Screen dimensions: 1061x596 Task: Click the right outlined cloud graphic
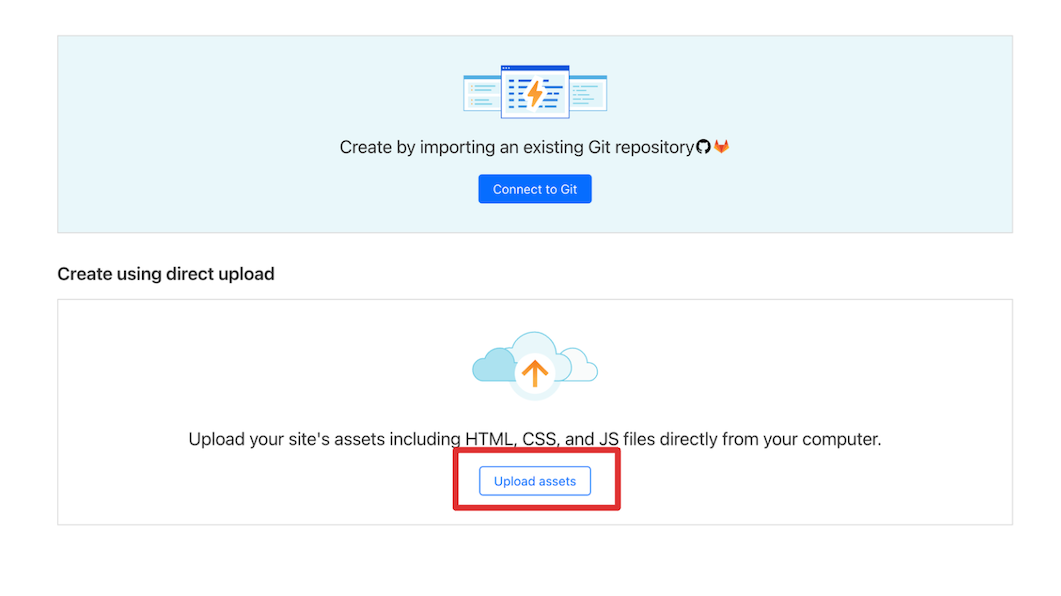(579, 366)
